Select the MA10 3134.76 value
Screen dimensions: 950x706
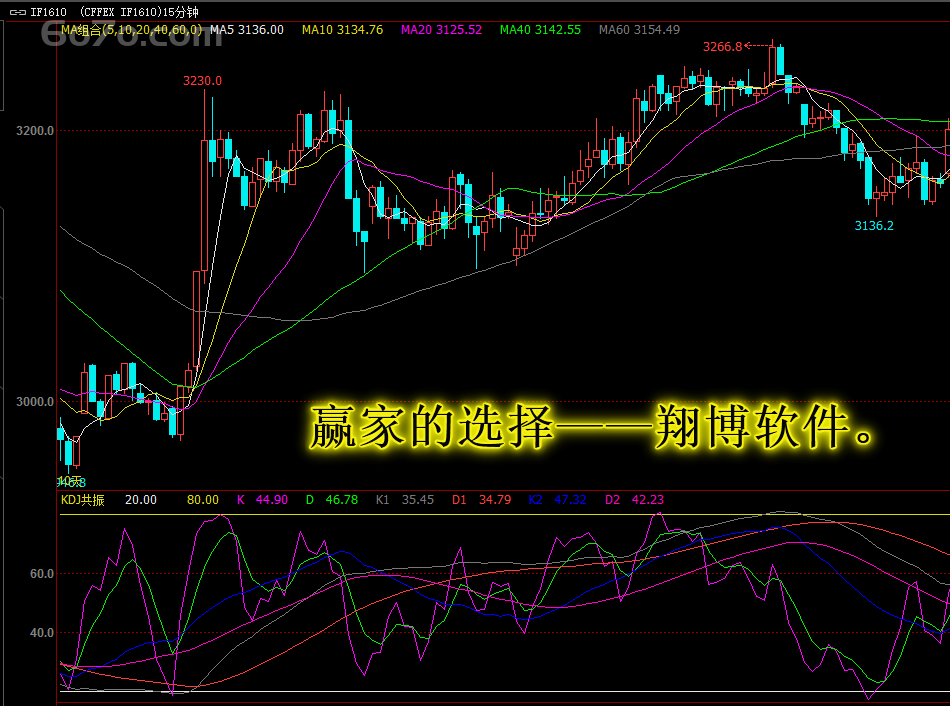coord(342,30)
